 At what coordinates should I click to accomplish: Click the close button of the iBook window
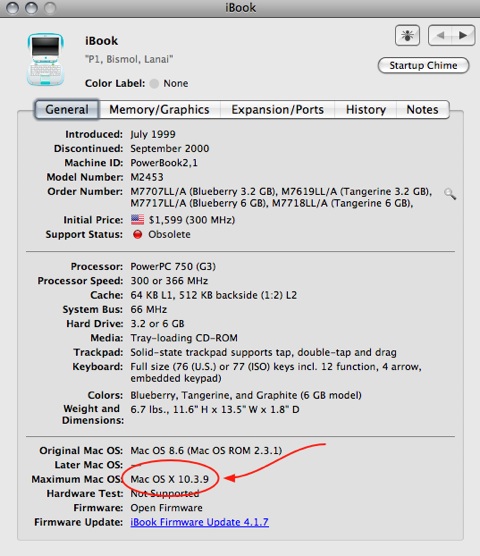pyautogui.click(x=12, y=7)
